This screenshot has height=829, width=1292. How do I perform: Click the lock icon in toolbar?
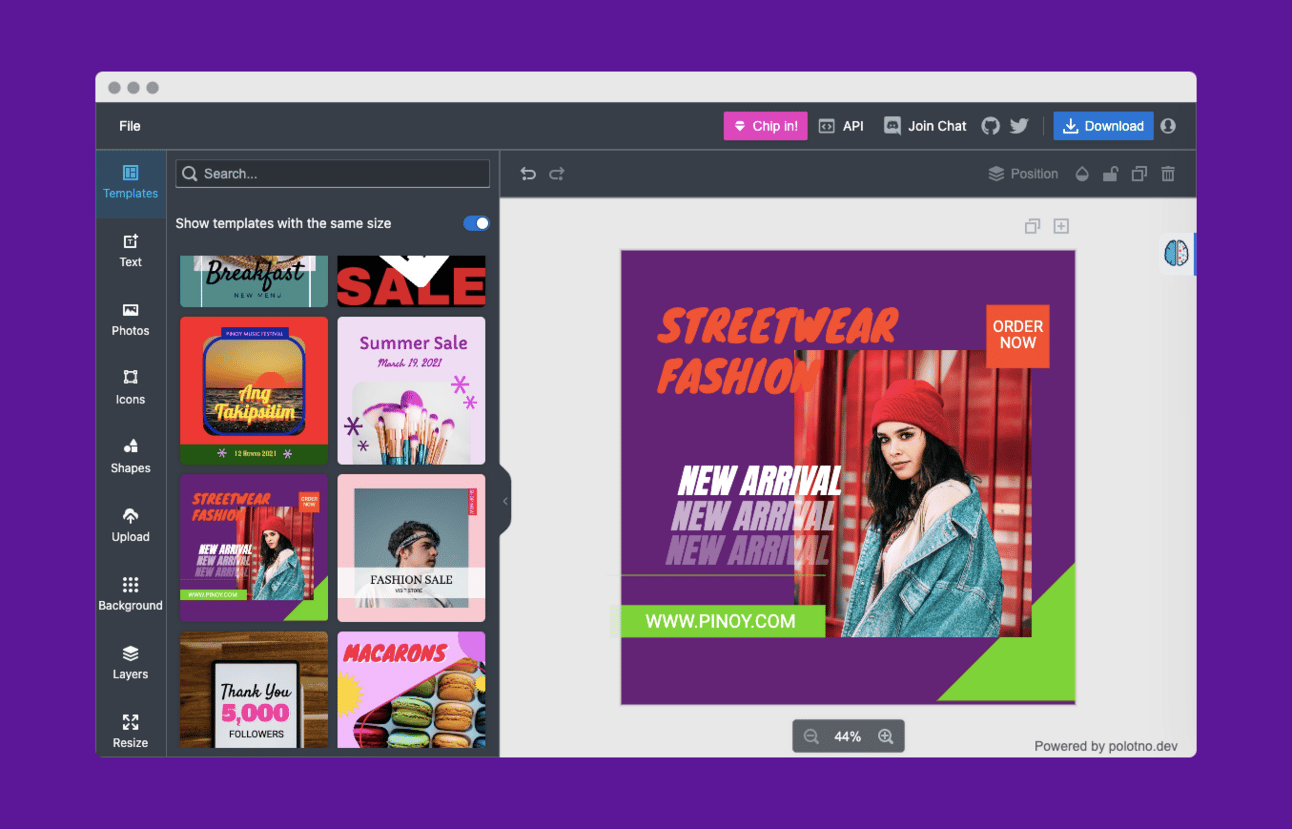1110,174
